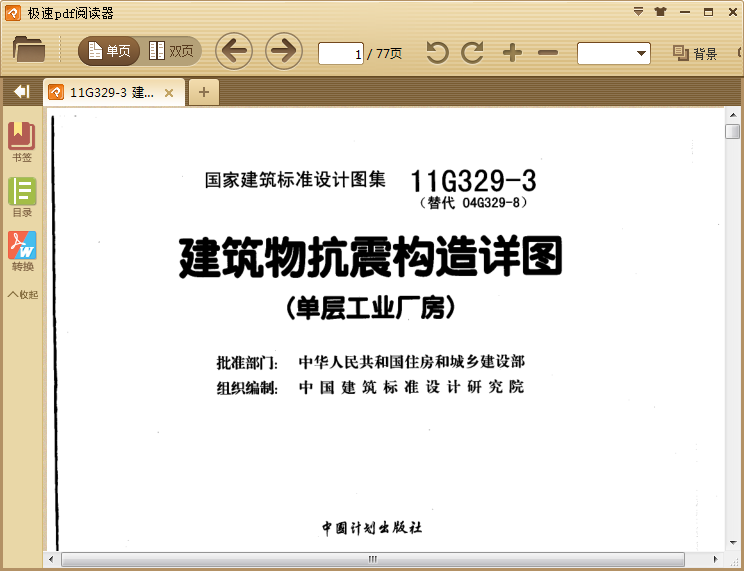The width and height of the screenshot is (744, 571).
Task: Click the vertical scrollbar up arrow
Action: tap(733, 115)
